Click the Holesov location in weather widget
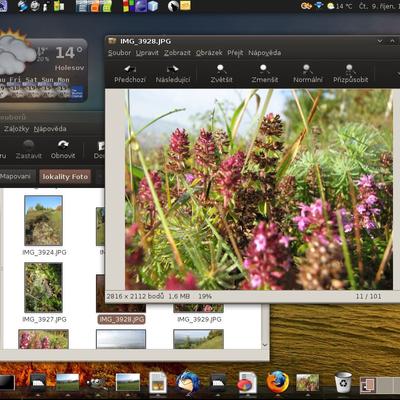Image resolution: width=400 pixels, height=400 pixels. pyautogui.click(x=69, y=68)
